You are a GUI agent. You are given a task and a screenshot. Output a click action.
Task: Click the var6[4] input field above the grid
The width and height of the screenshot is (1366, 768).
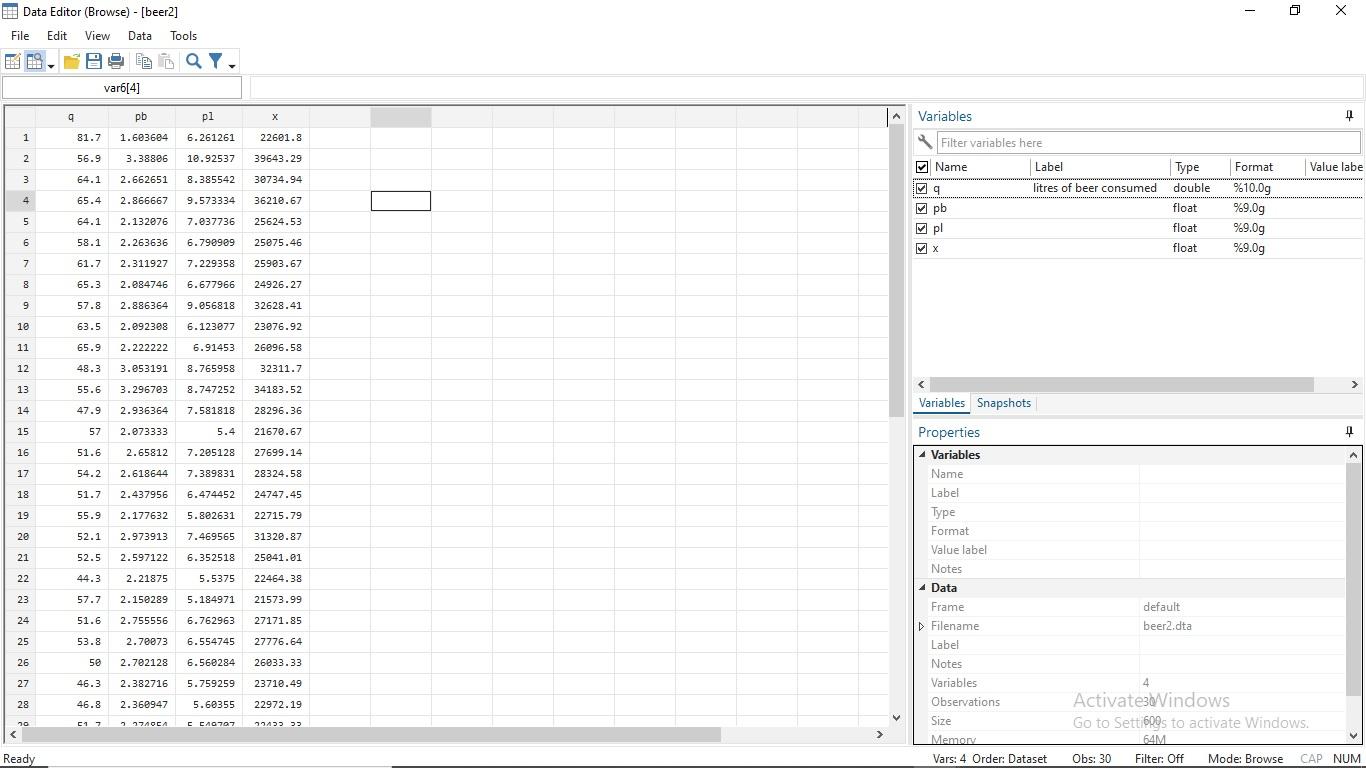(120, 87)
